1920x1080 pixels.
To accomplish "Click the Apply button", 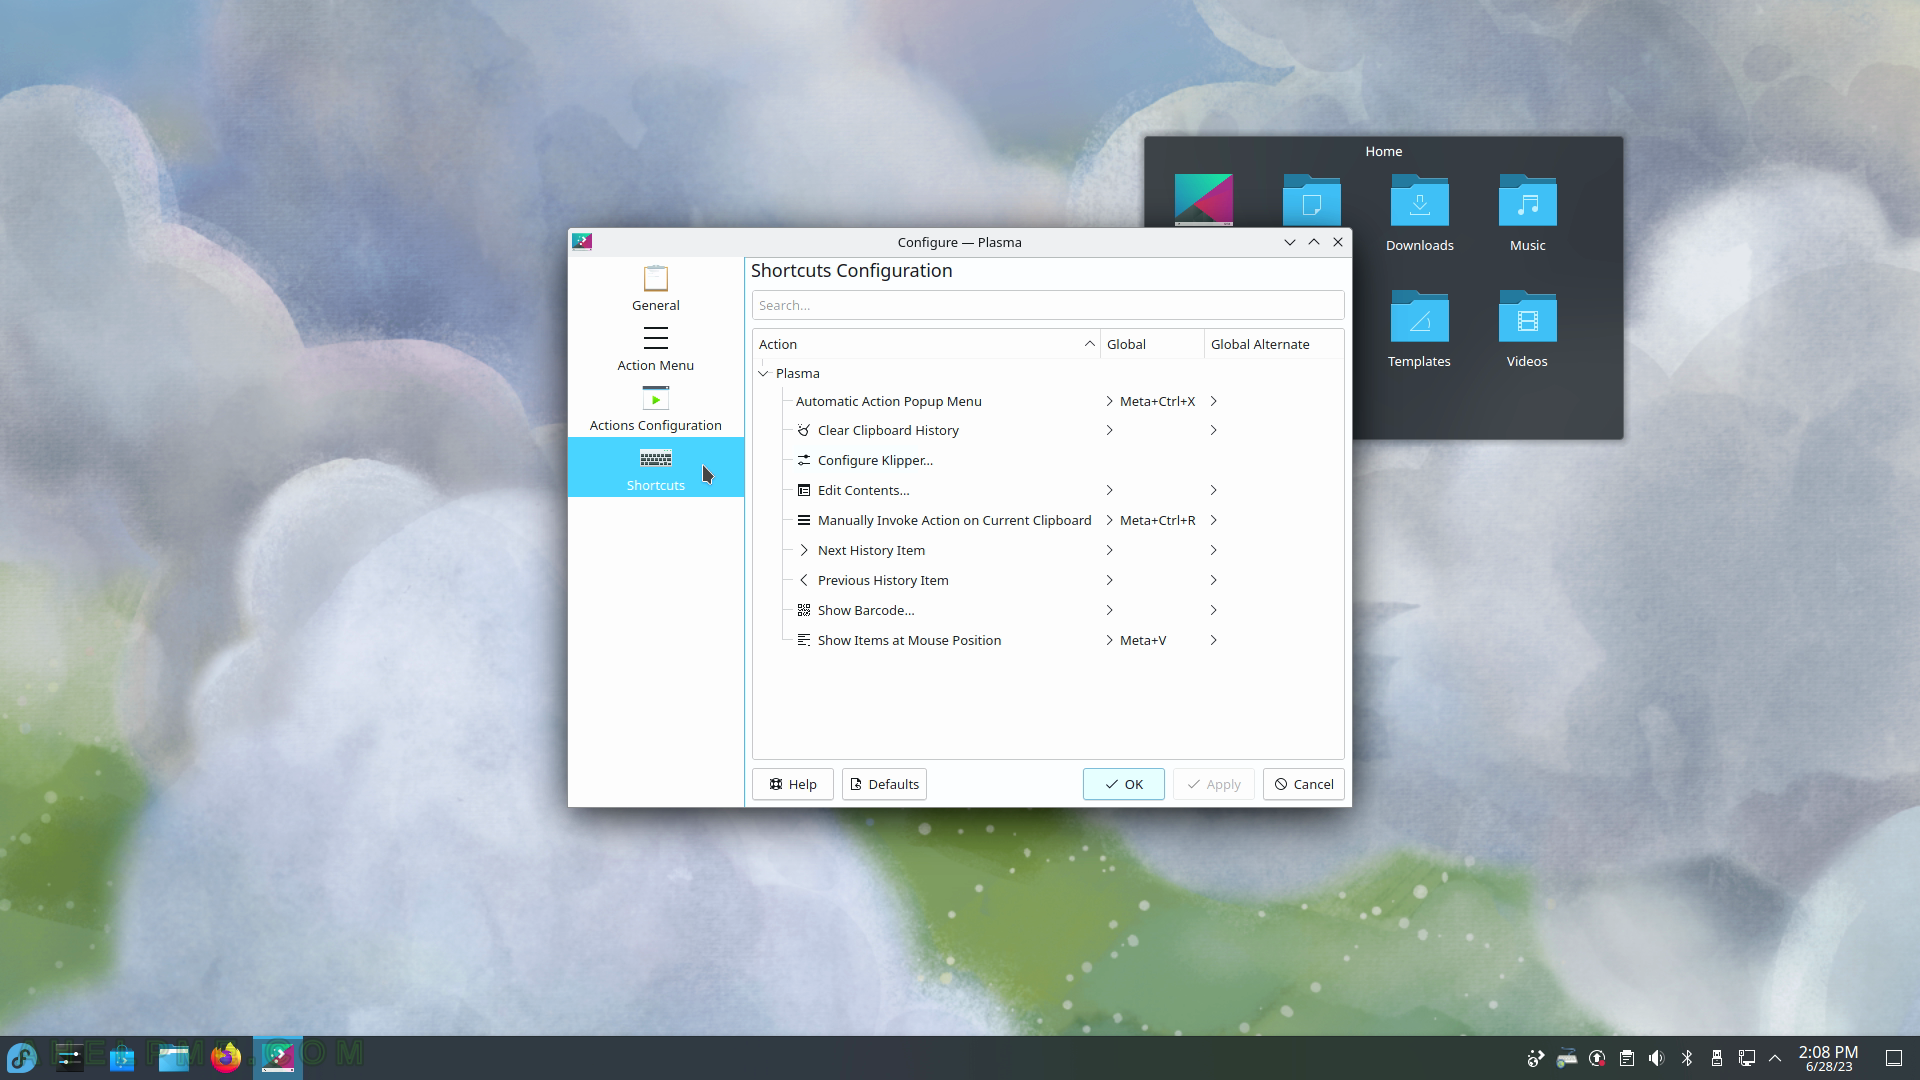I will 1213,784.
